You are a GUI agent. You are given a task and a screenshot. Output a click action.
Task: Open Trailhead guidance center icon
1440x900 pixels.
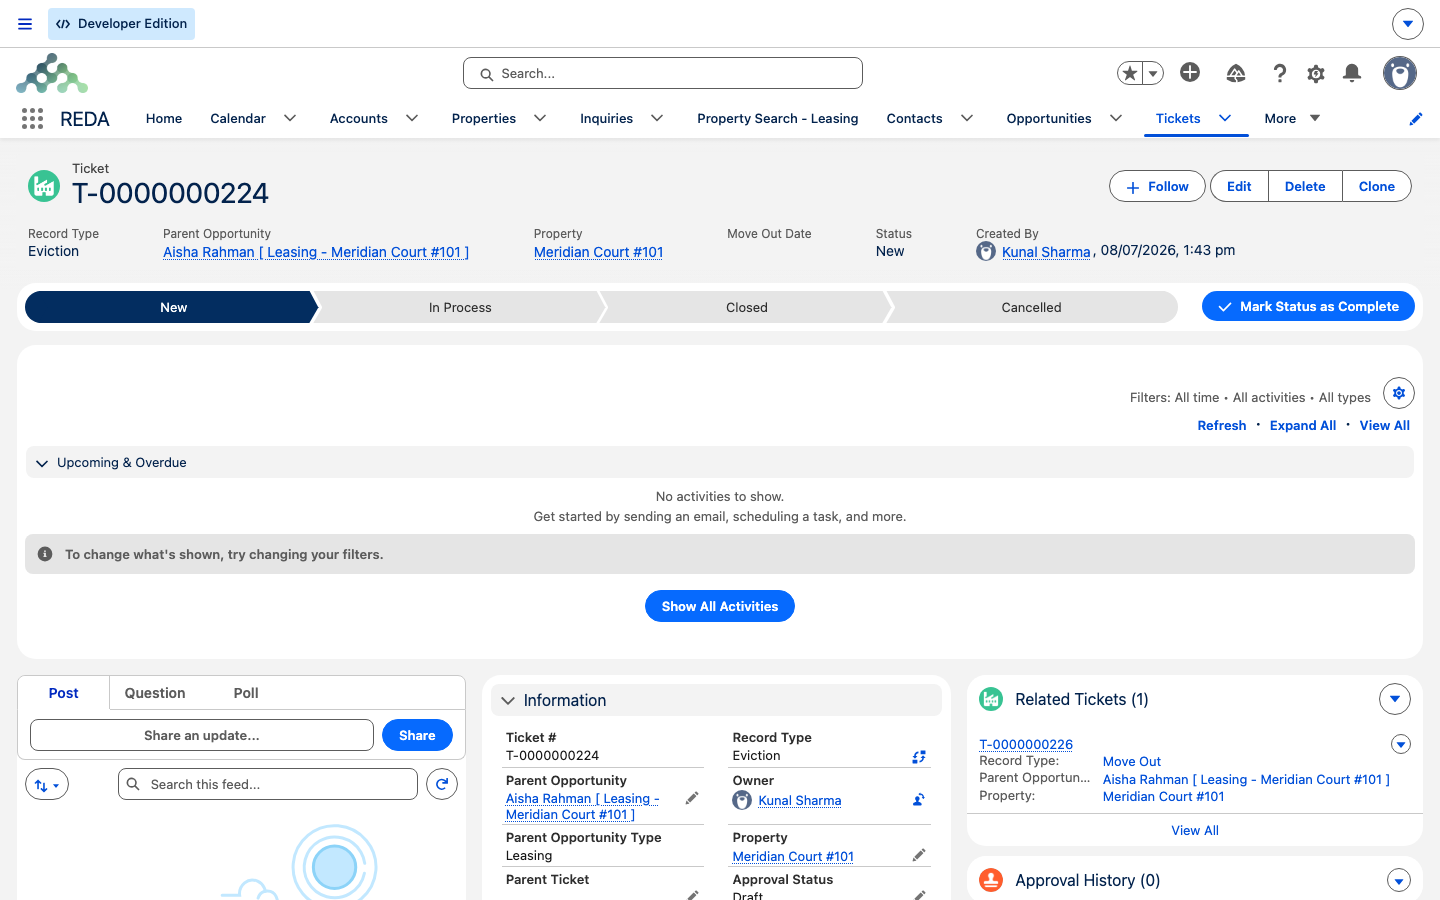[x=1236, y=73]
